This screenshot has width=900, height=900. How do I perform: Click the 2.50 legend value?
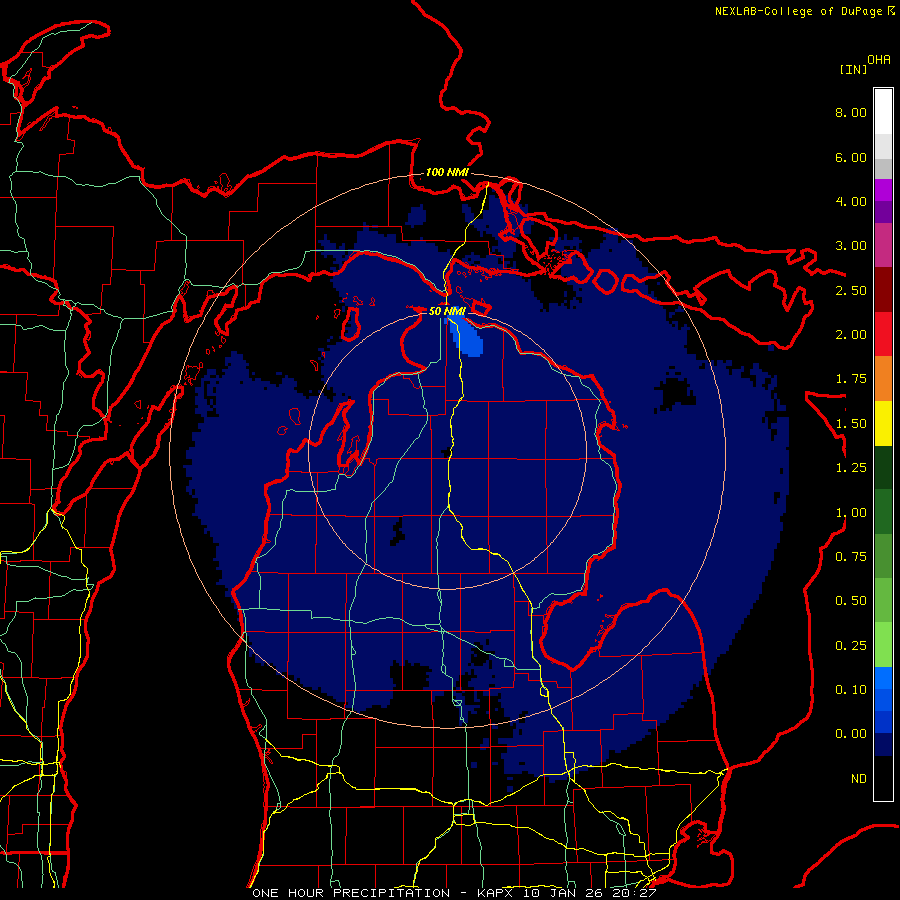click(851, 290)
